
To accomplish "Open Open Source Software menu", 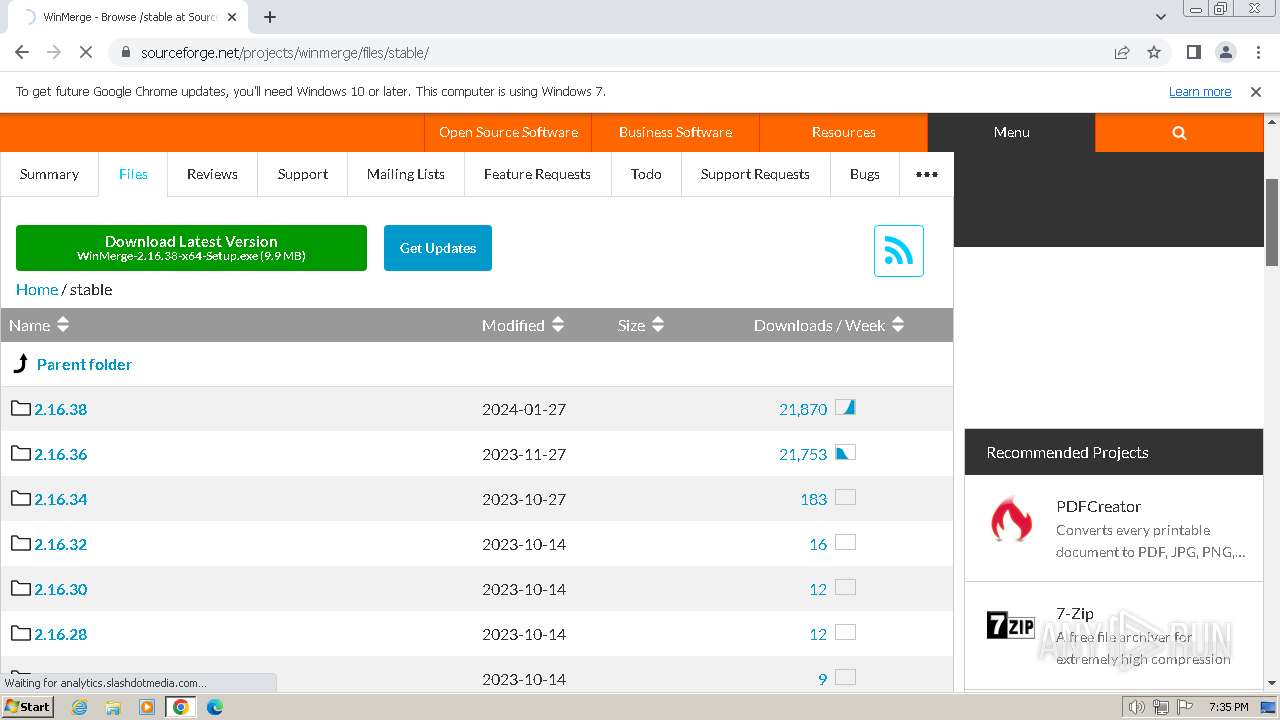I will [508, 132].
